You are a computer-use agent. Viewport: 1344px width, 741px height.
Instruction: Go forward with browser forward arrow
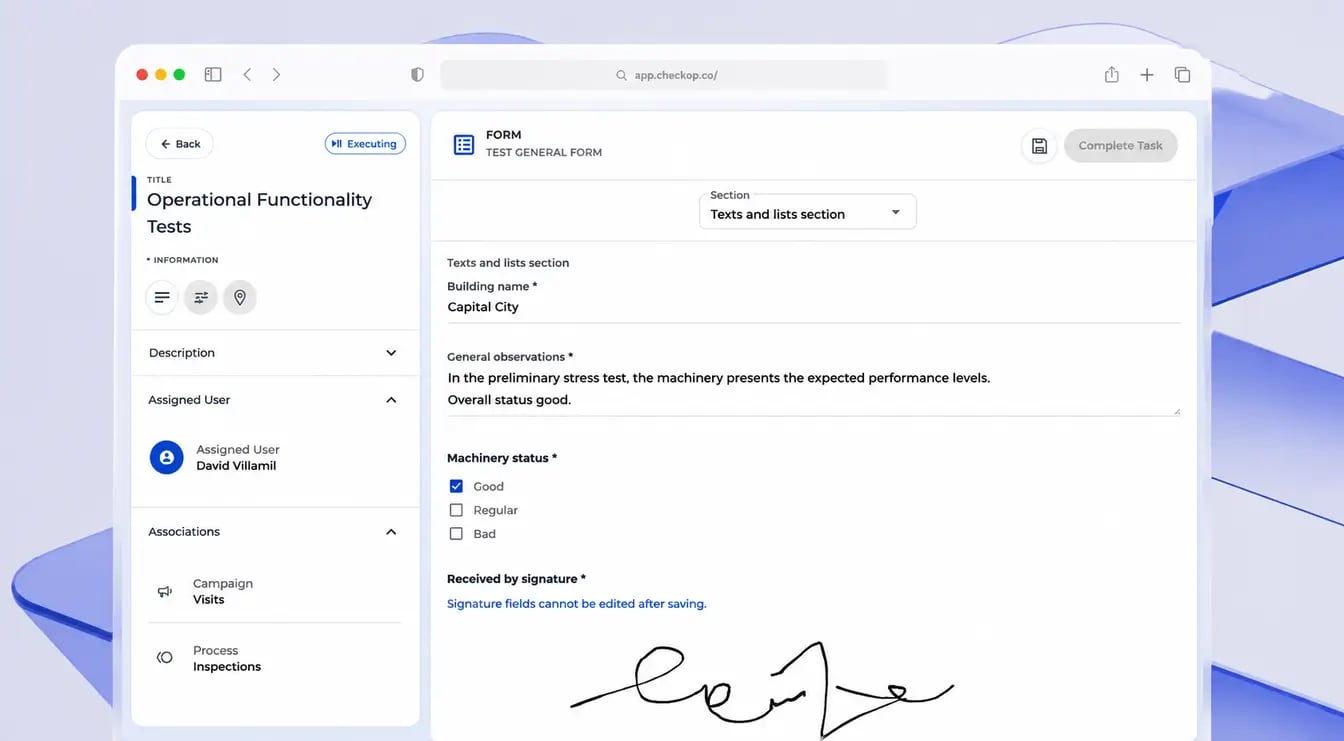(276, 75)
